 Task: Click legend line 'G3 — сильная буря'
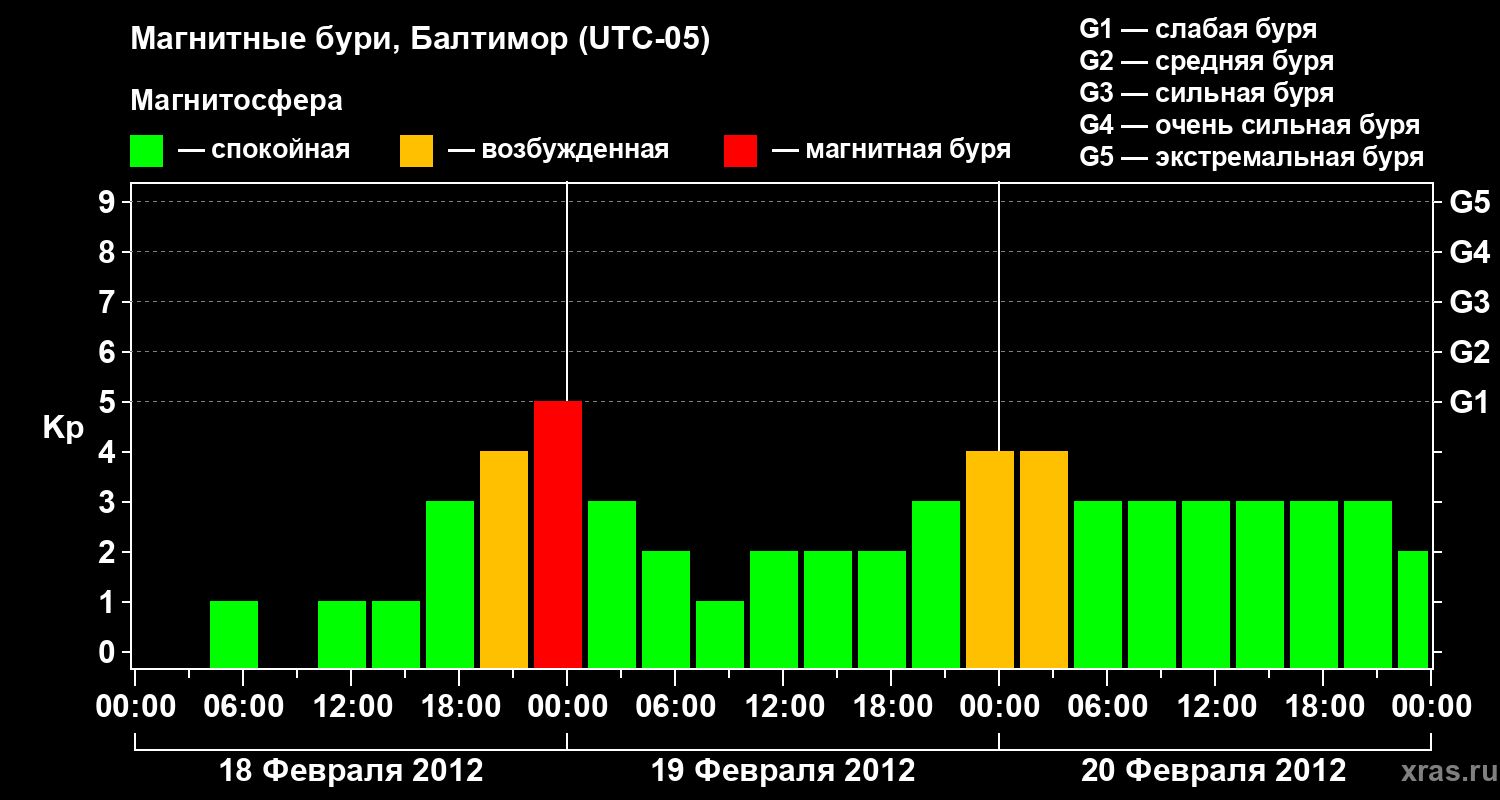1206,93
